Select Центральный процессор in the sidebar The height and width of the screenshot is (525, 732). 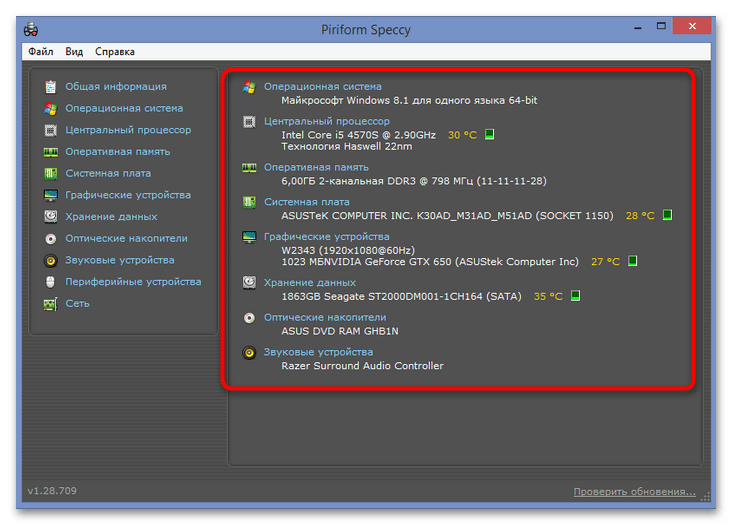click(128, 130)
